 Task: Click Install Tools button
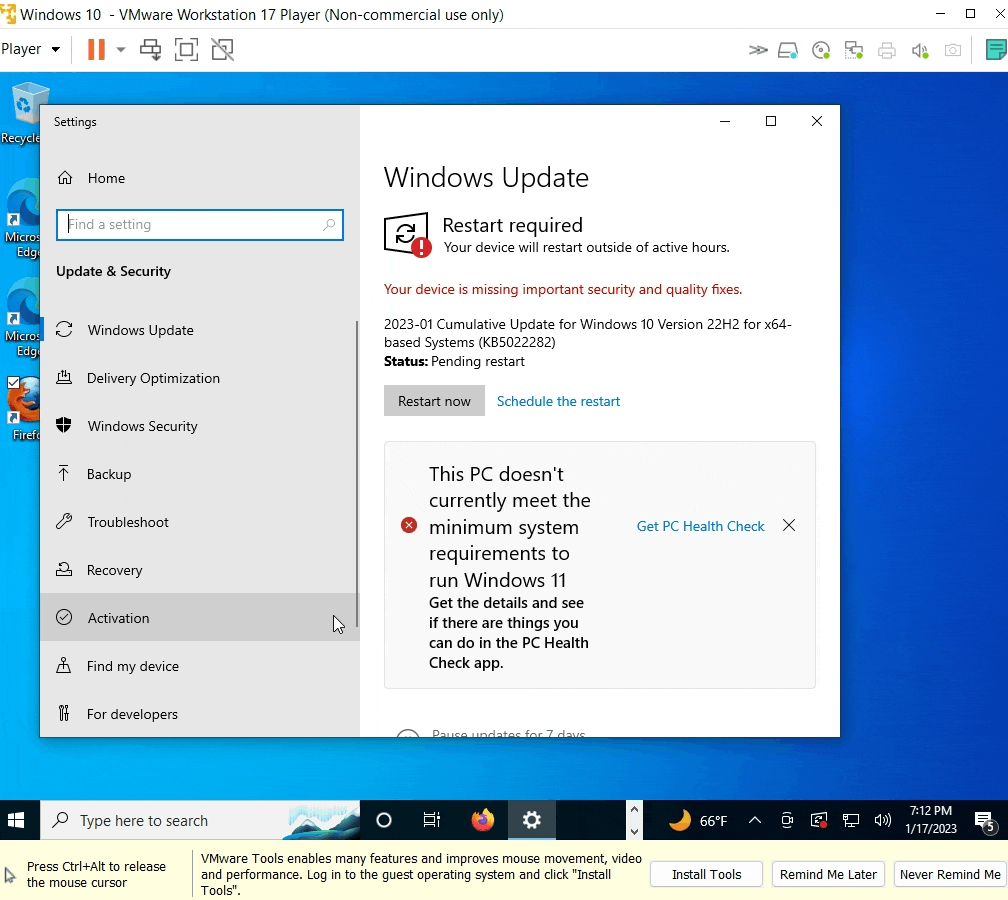(706, 874)
